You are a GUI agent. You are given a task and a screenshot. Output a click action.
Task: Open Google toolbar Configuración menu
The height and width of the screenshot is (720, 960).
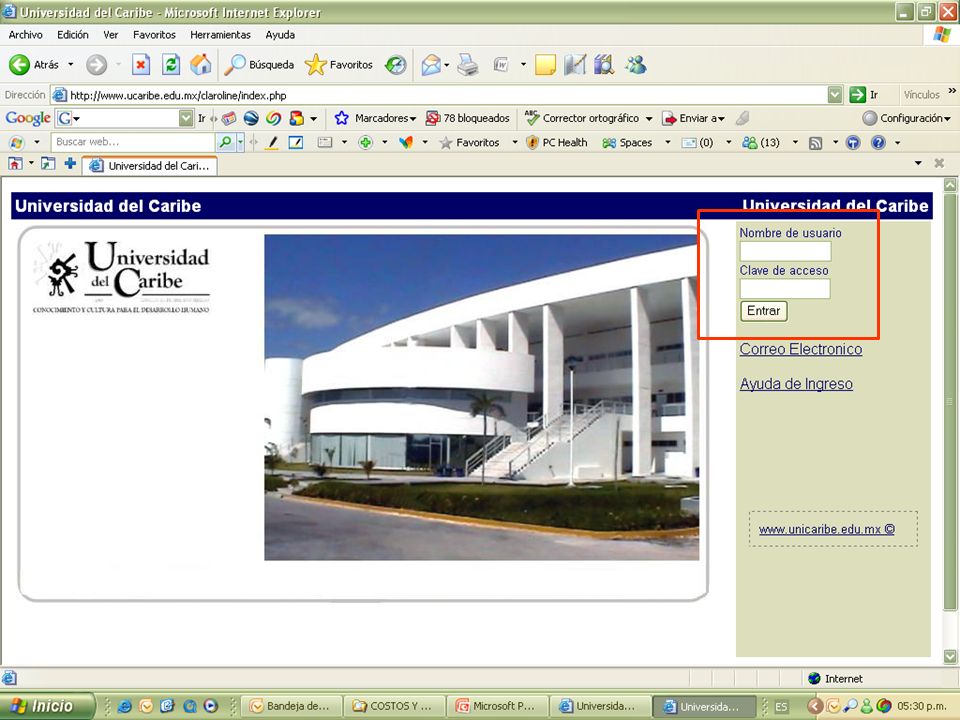click(906, 118)
